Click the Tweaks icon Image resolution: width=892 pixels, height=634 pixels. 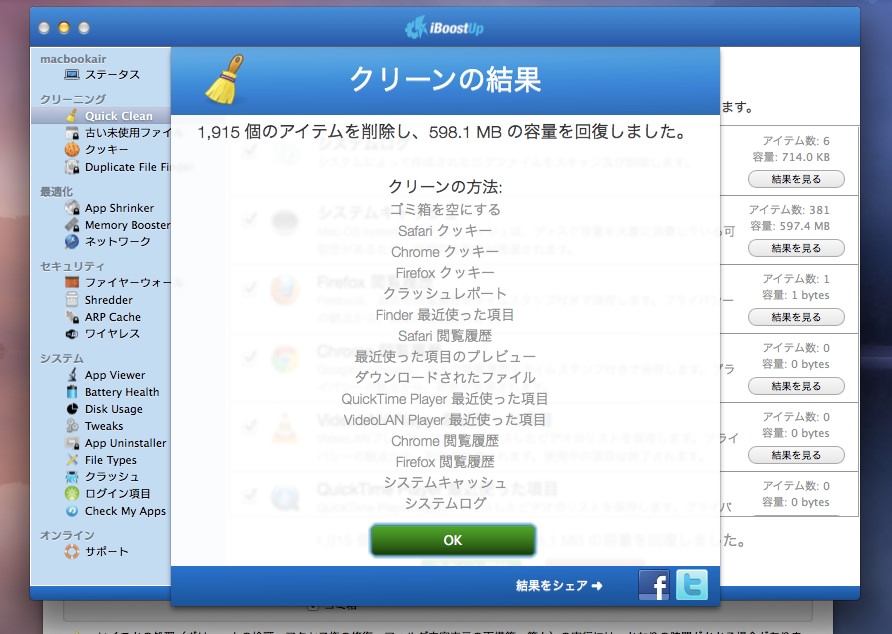point(72,426)
